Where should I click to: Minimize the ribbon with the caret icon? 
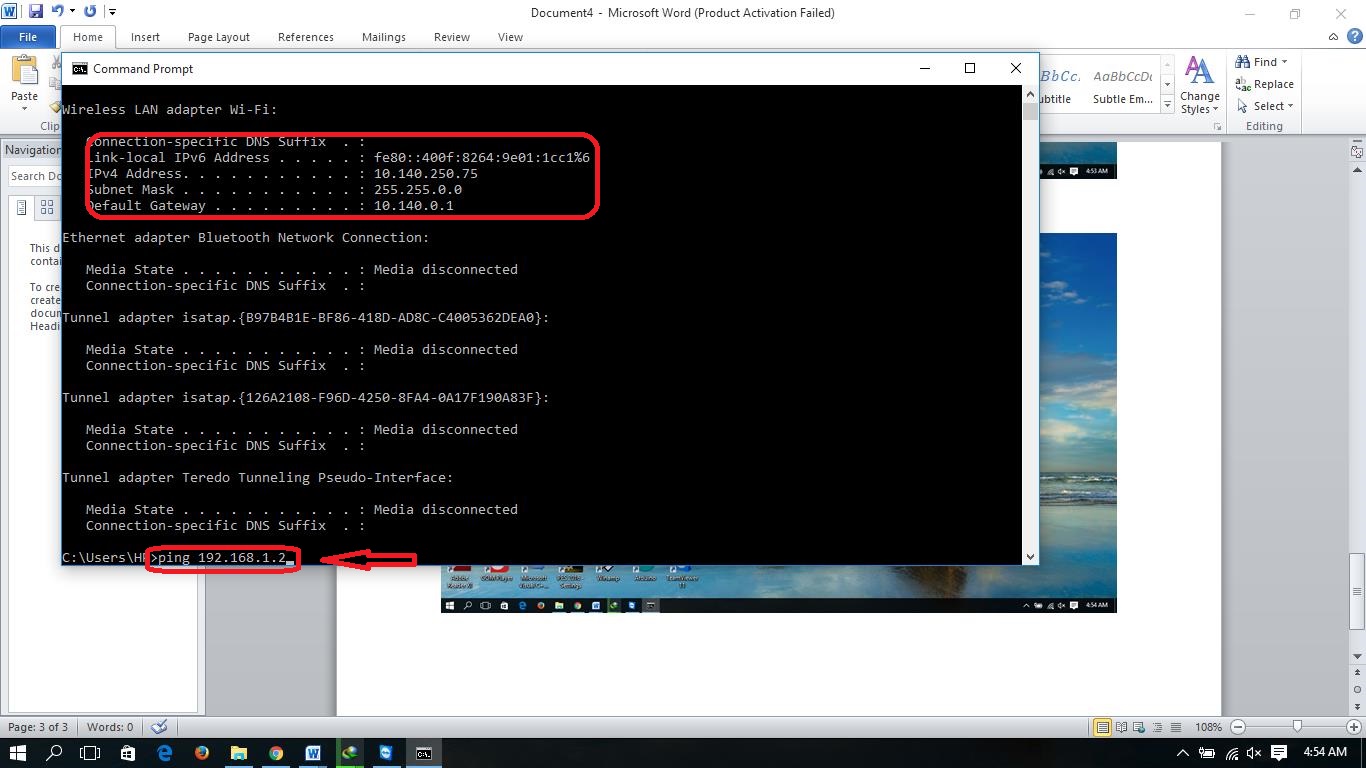pos(1333,37)
